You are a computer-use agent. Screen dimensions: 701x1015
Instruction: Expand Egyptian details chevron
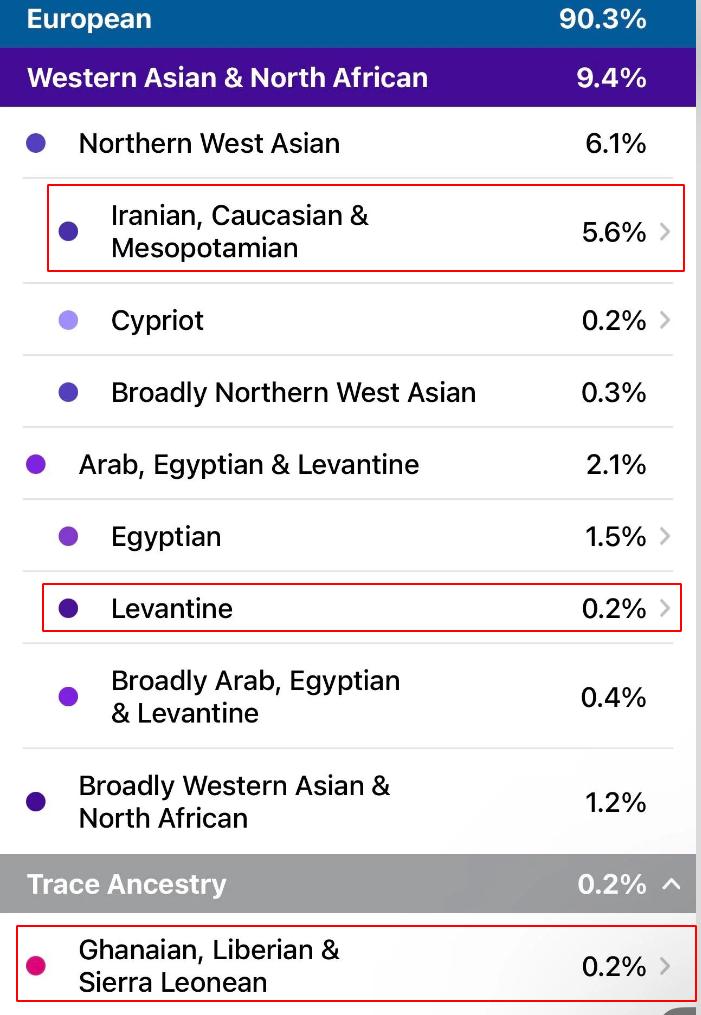(x=666, y=537)
